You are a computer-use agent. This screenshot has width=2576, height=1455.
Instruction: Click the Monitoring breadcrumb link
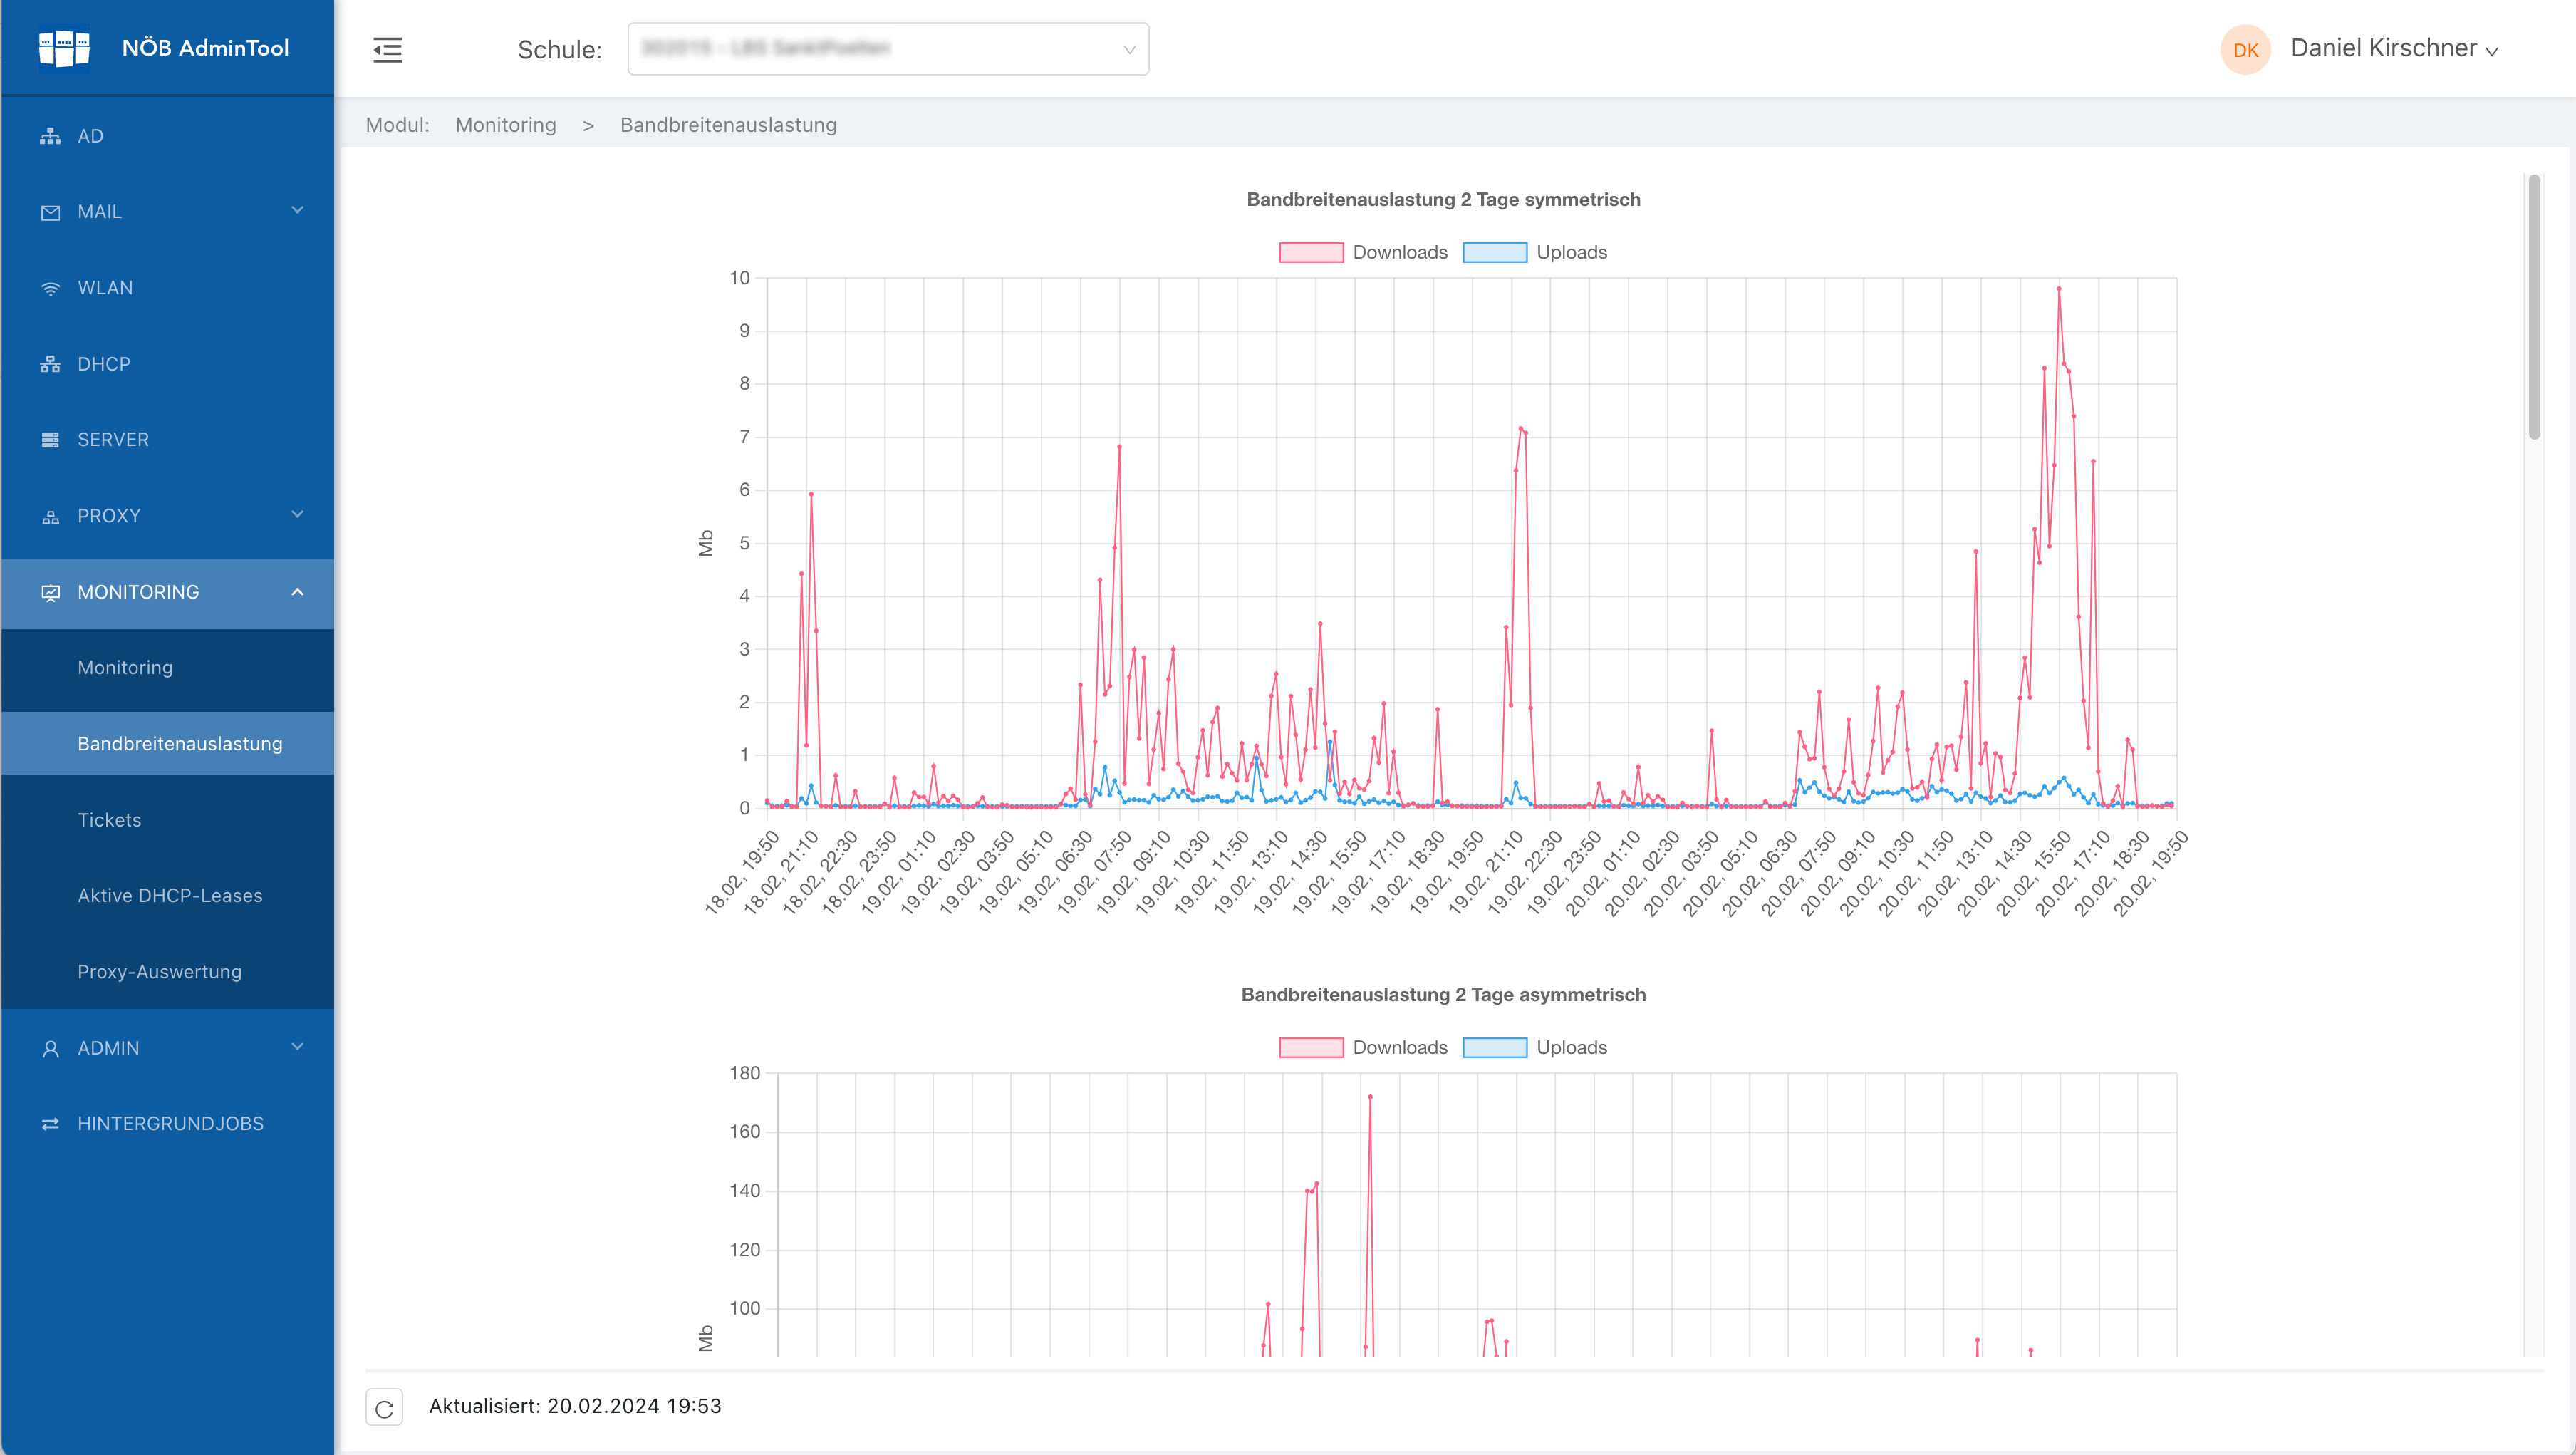coord(506,125)
